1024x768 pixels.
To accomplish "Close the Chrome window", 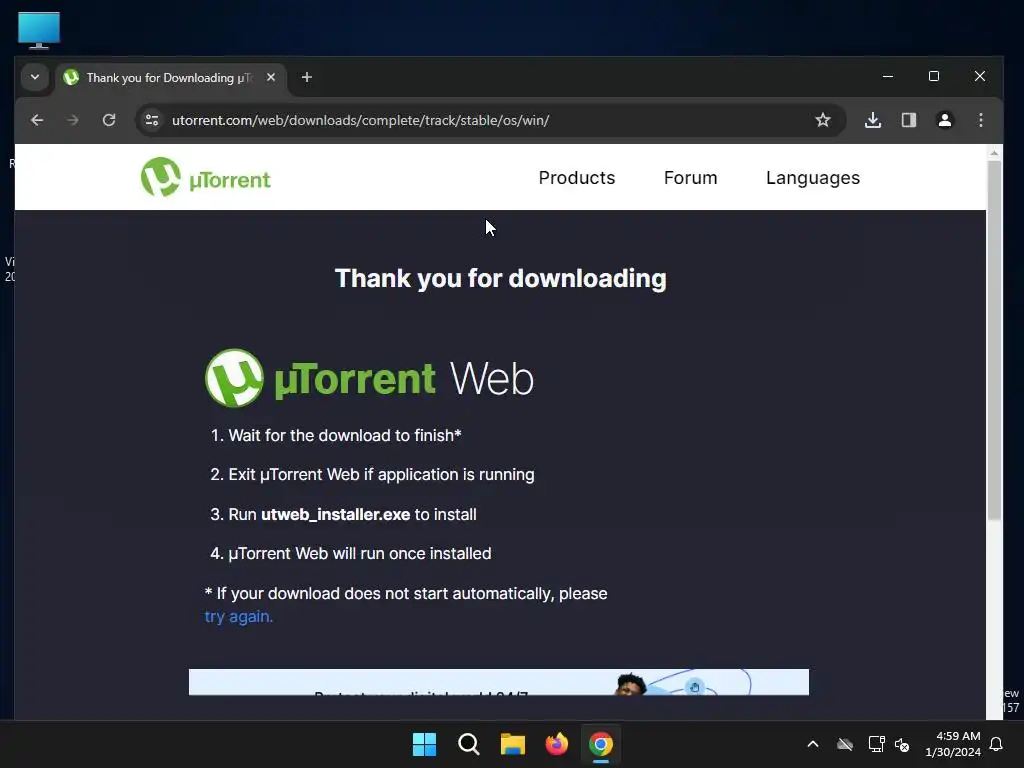I will click(980, 76).
